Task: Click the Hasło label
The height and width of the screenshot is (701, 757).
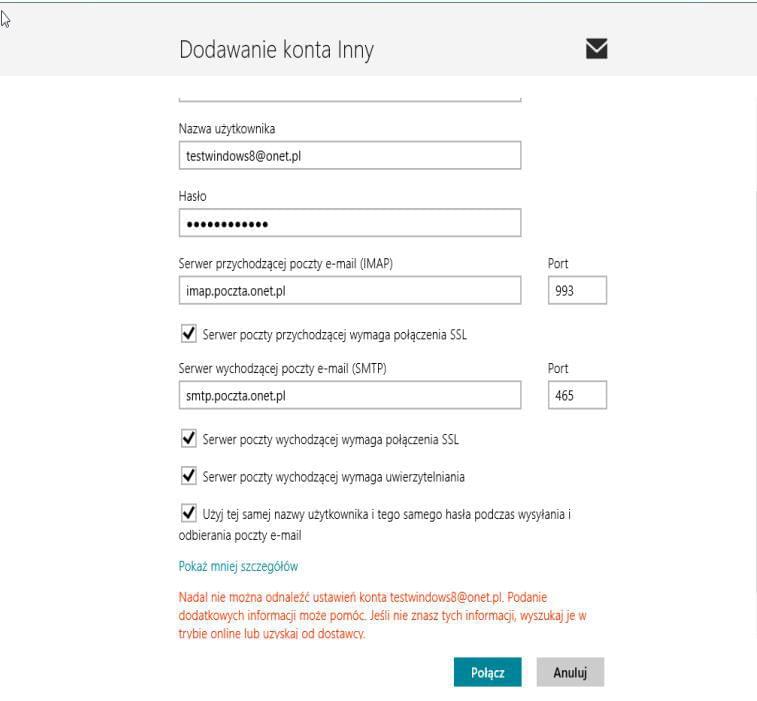Action: coord(192,196)
